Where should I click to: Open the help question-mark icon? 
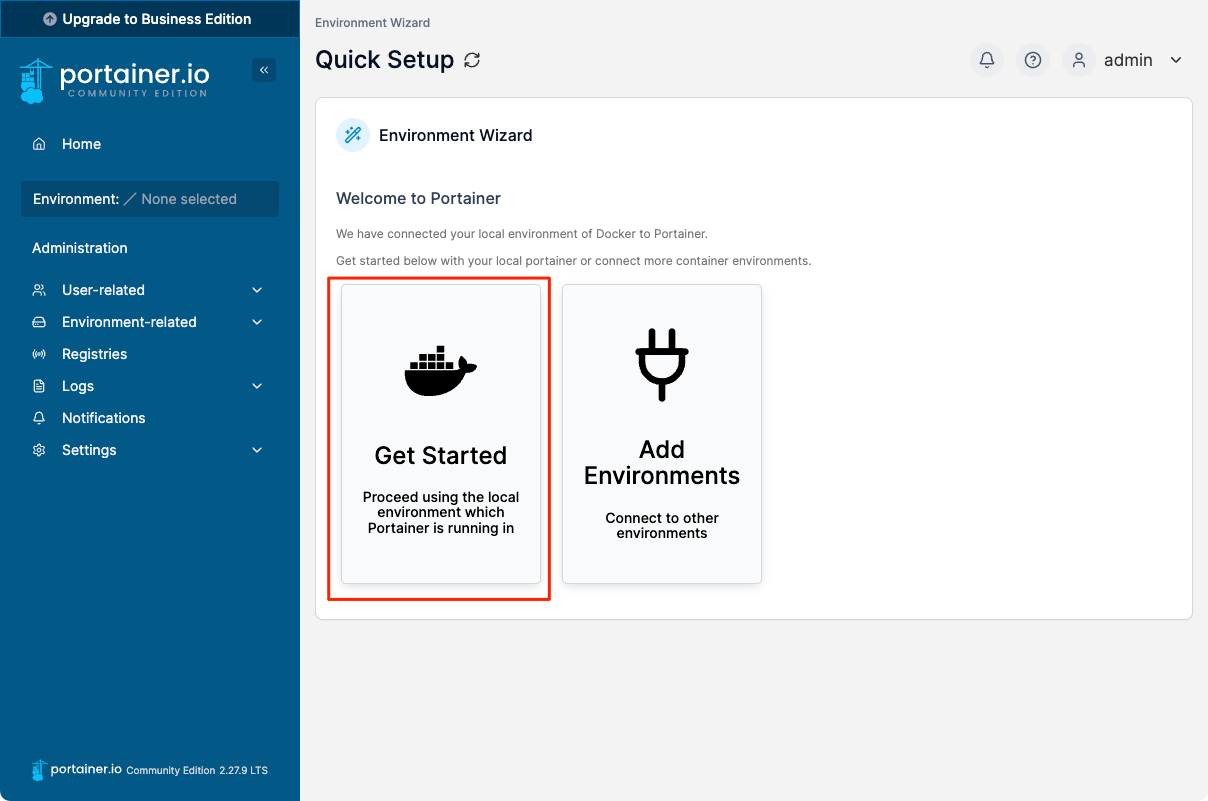click(x=1033, y=60)
